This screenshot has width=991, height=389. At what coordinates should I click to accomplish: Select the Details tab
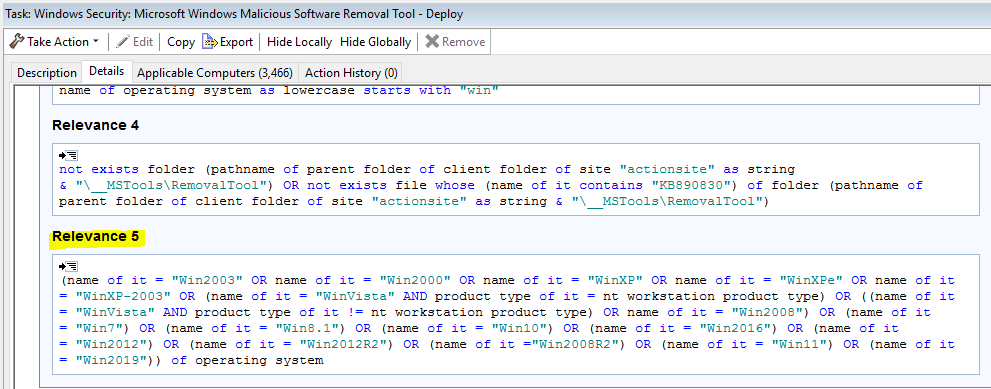point(107,71)
